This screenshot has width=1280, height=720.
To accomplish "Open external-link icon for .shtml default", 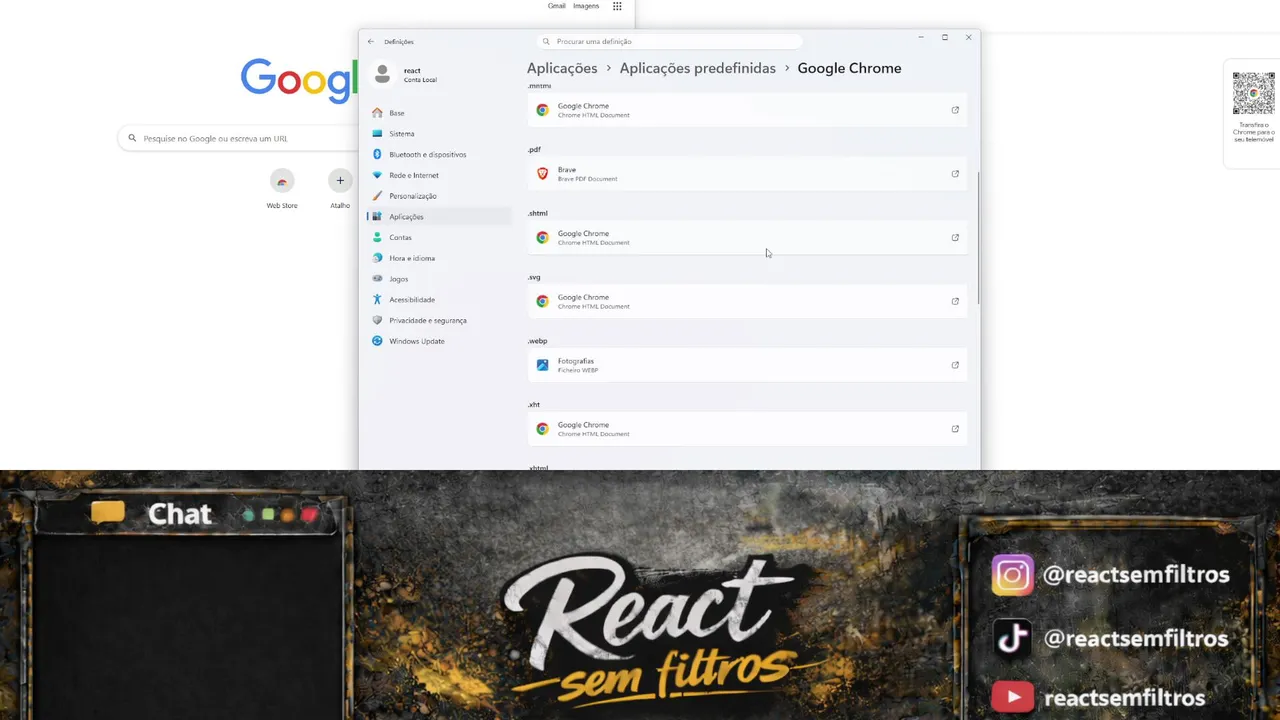I will [x=955, y=238].
